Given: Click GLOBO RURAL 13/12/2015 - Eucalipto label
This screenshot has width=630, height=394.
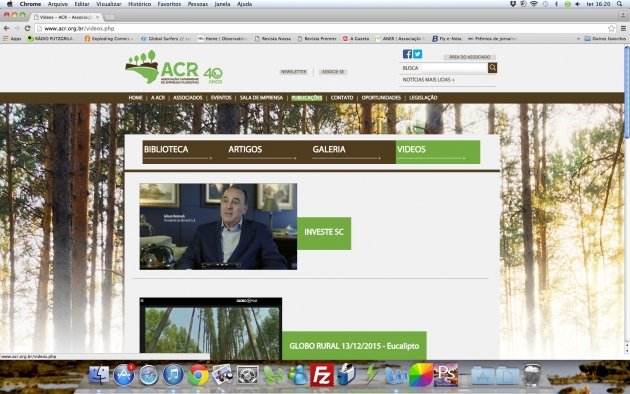Looking at the screenshot, I should [354, 345].
